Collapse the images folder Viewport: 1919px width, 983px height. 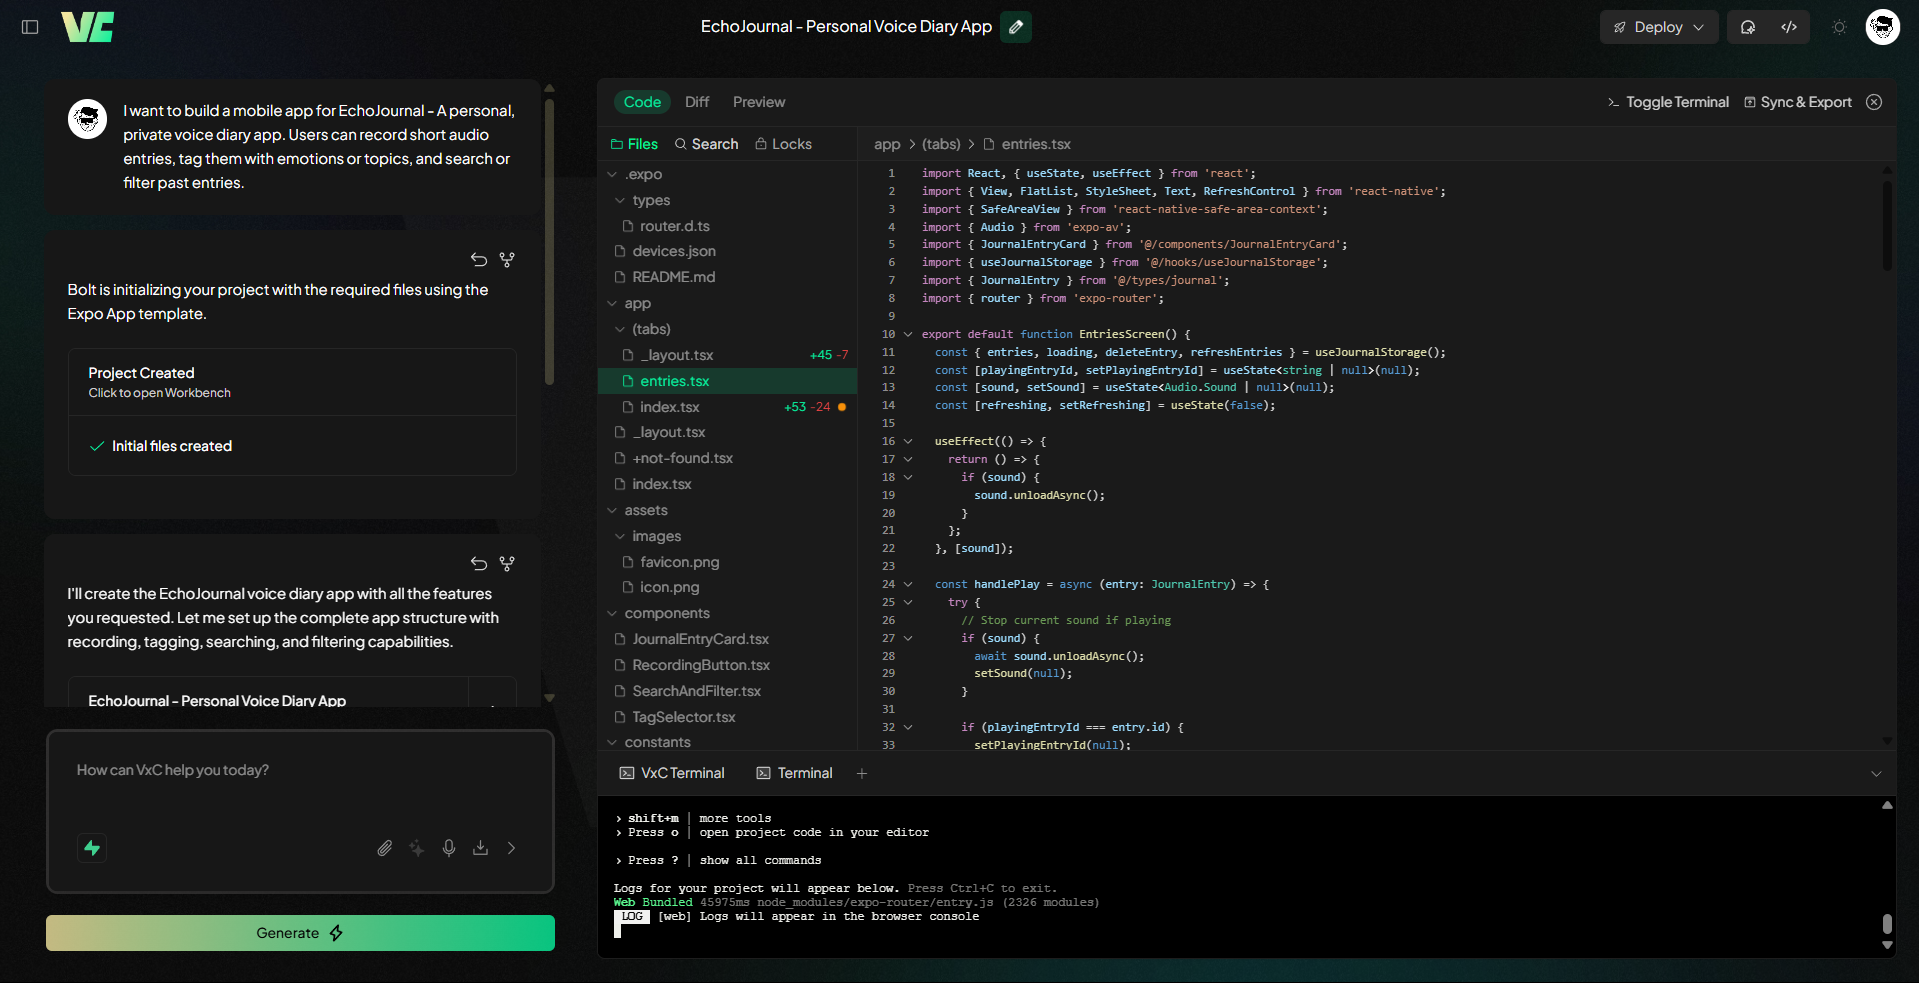coord(727,536)
